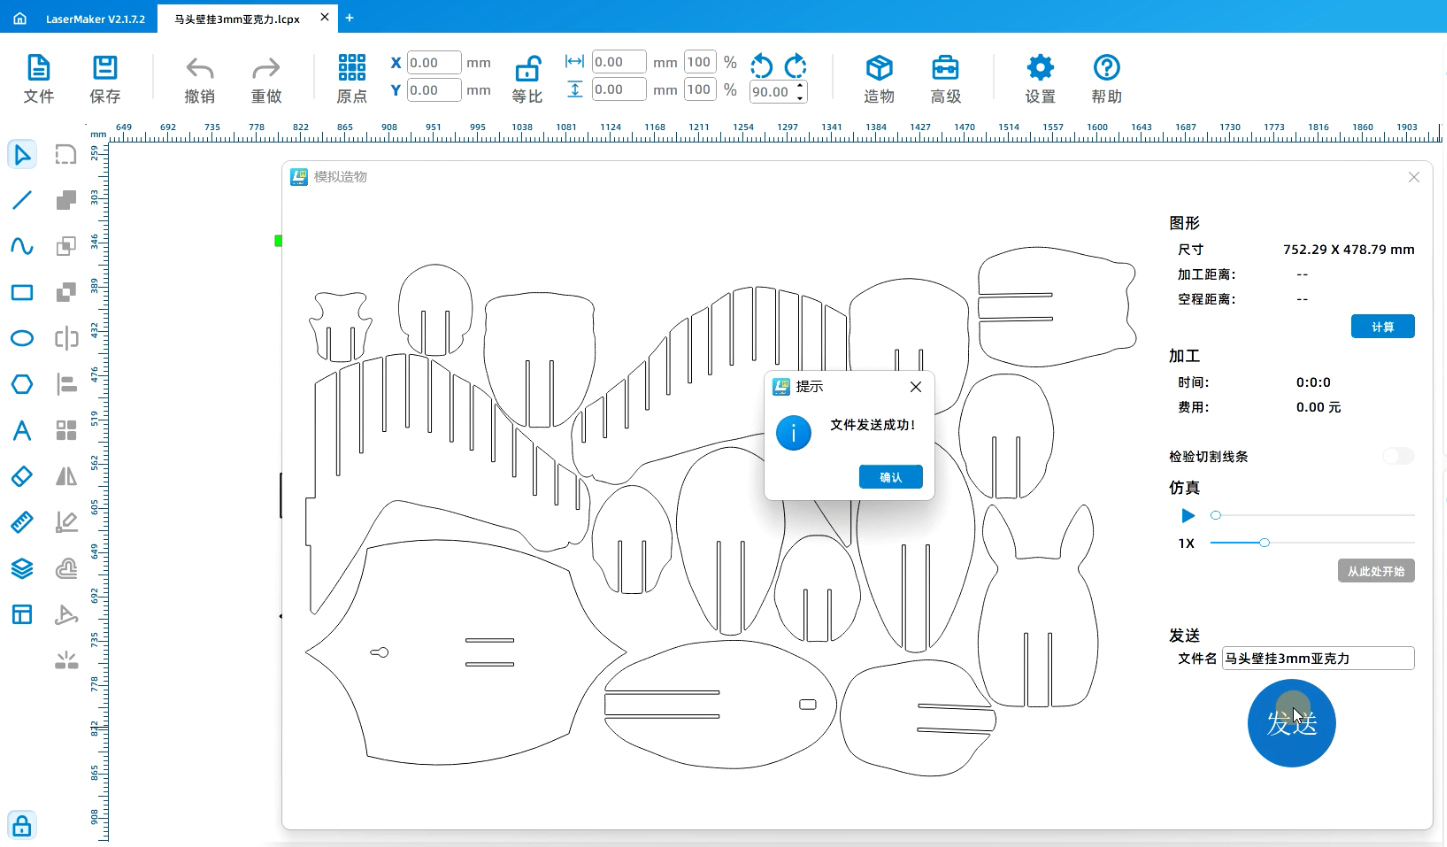Image resolution: width=1447 pixels, height=847 pixels.
Task: Click the 文件名 input field
Action: click(1317, 658)
